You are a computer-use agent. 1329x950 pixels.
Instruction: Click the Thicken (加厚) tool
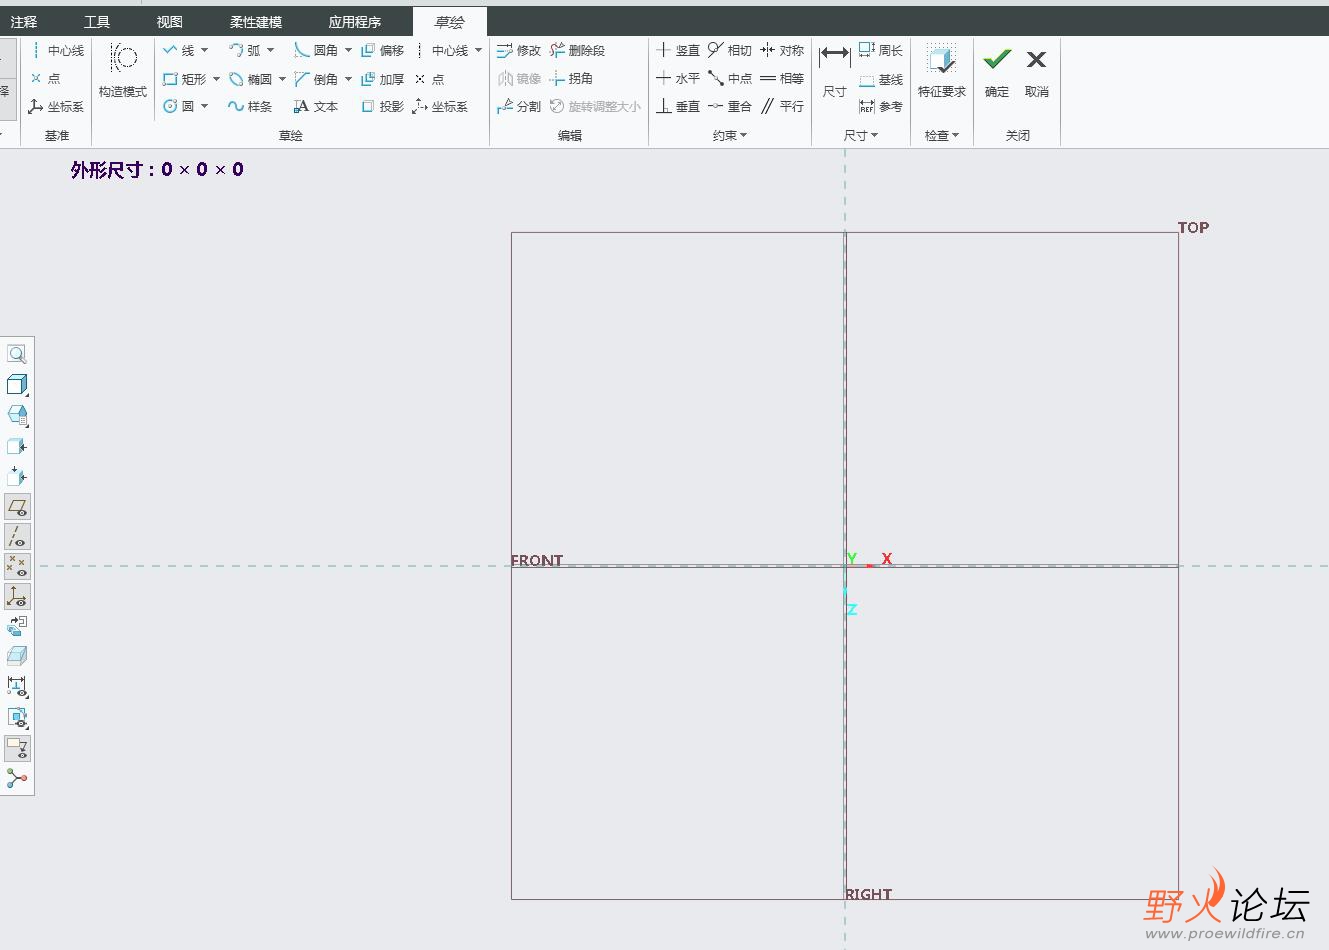[x=383, y=78]
